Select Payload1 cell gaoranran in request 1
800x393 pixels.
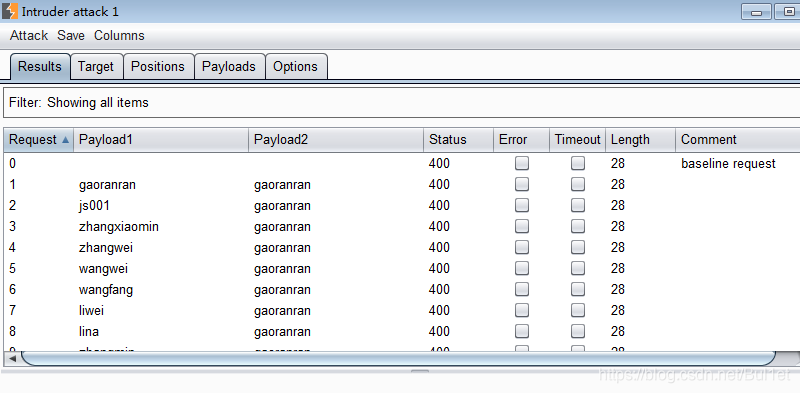108,185
